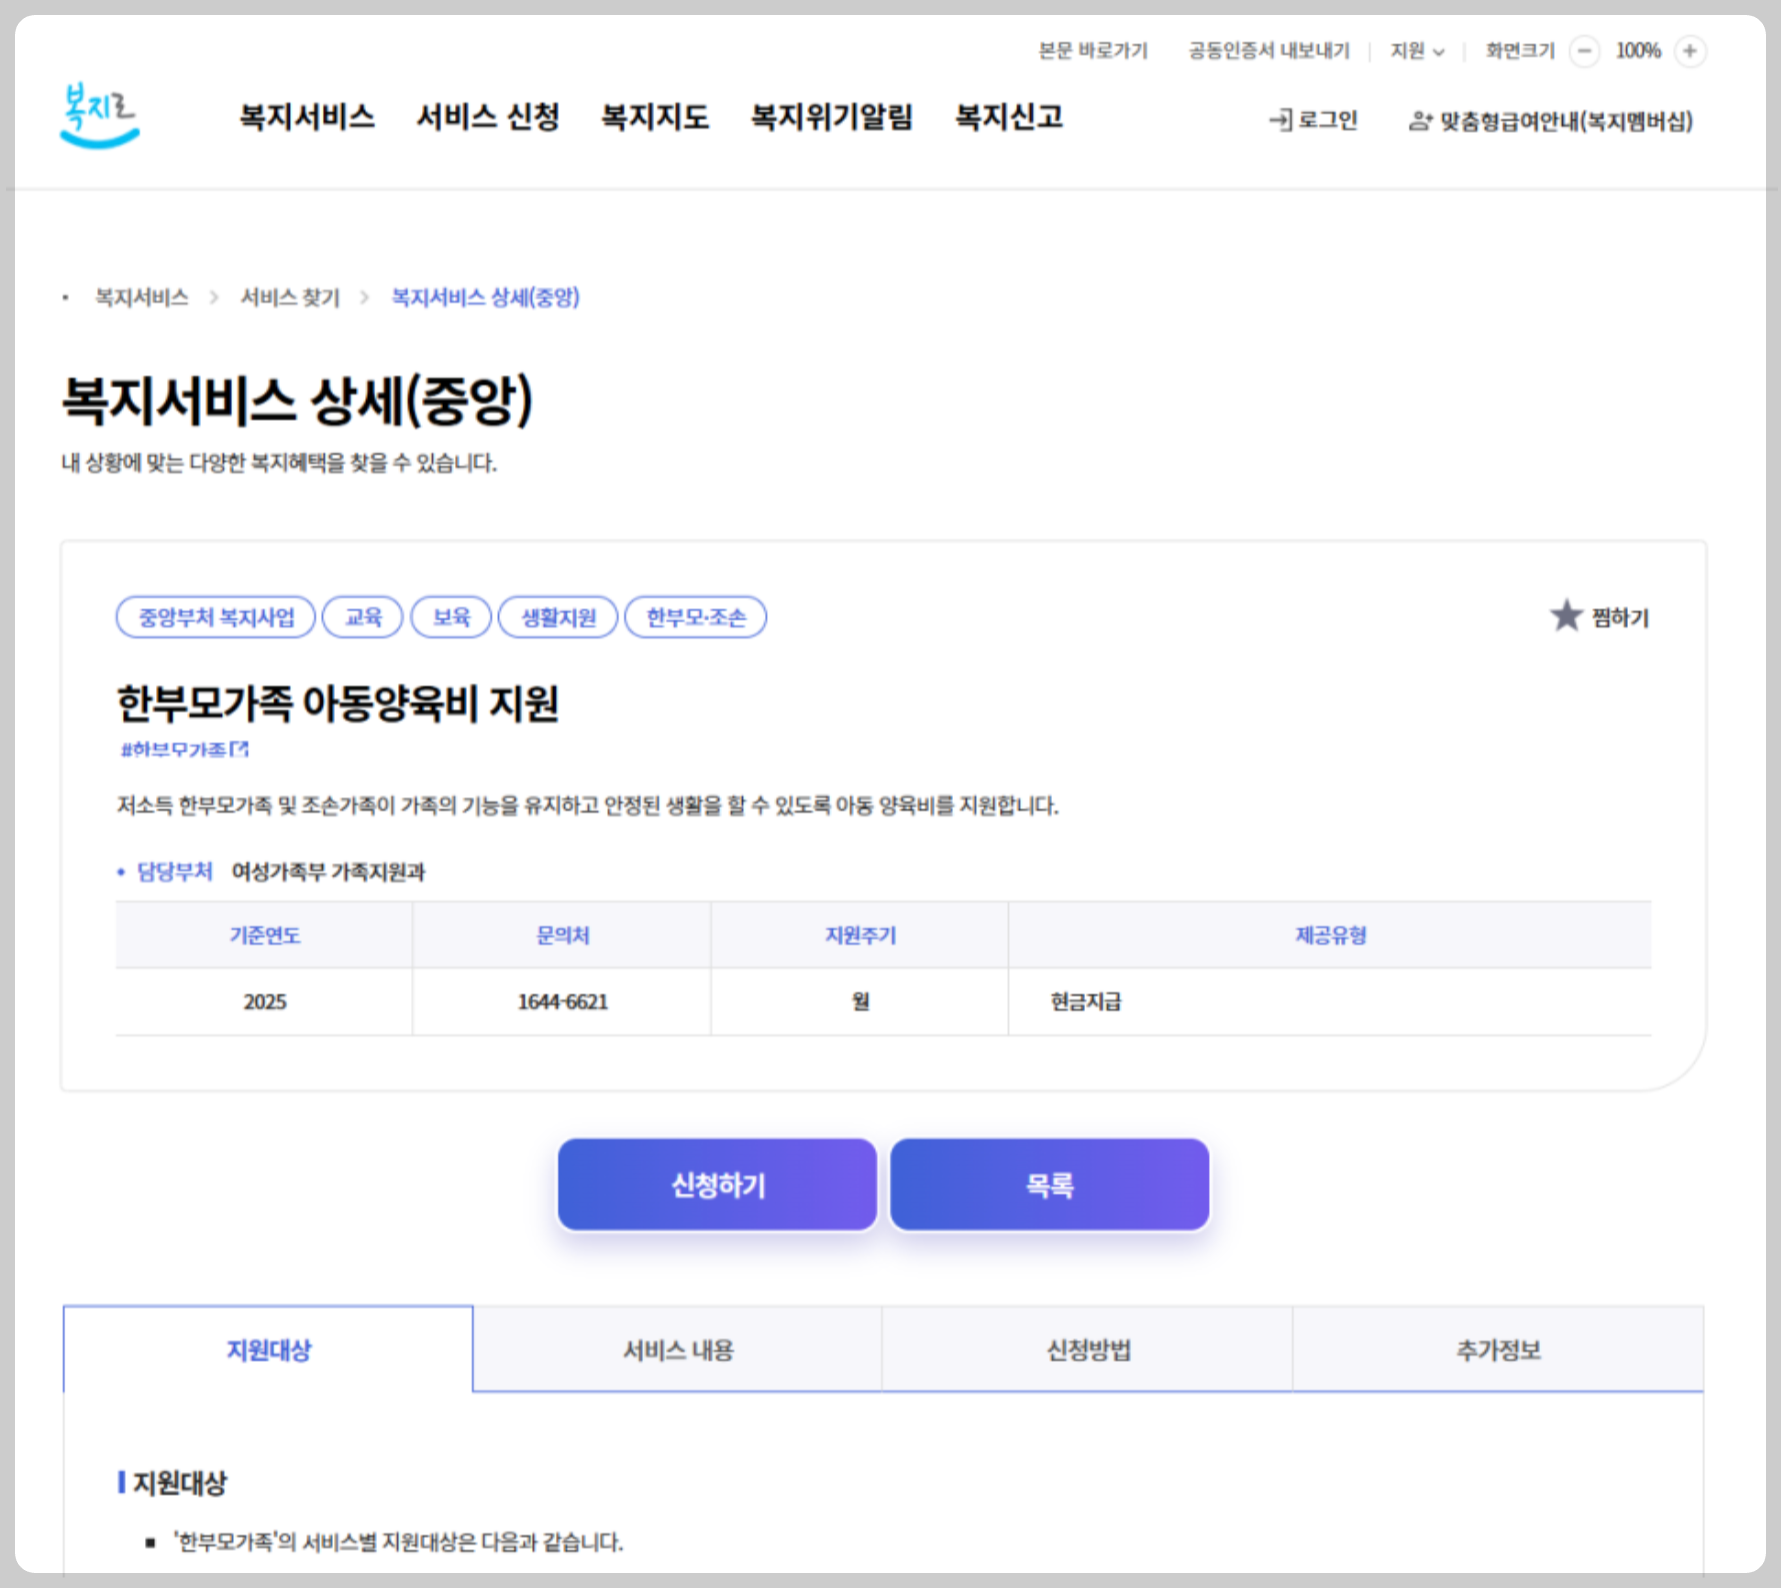
Task: Open the 복지지도 menu
Action: (654, 117)
